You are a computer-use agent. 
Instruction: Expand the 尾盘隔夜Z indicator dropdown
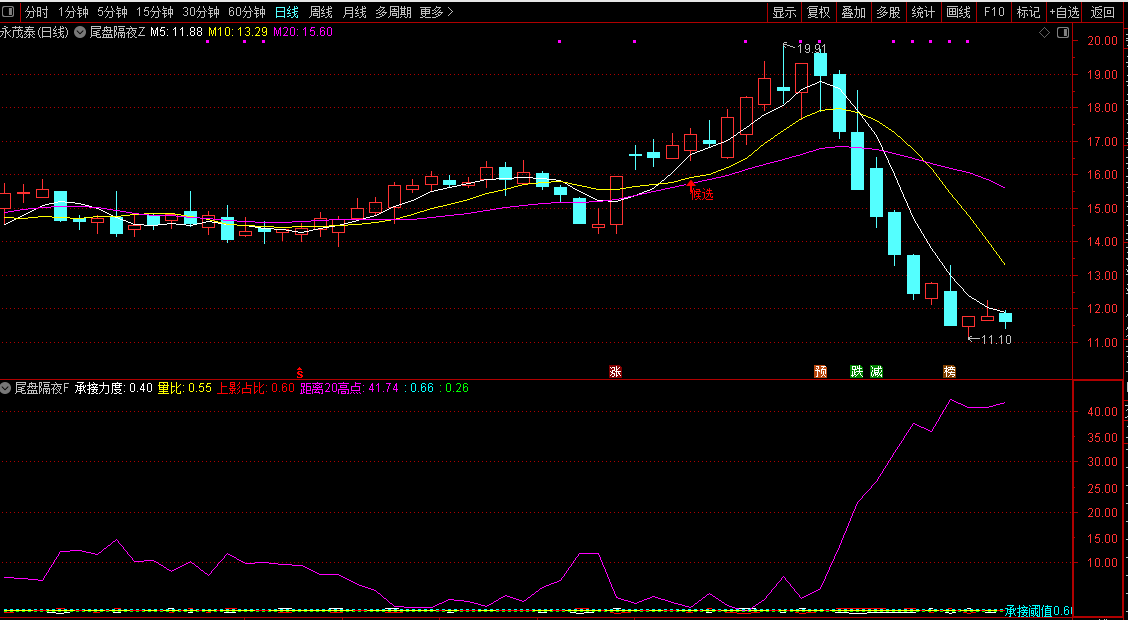80,32
